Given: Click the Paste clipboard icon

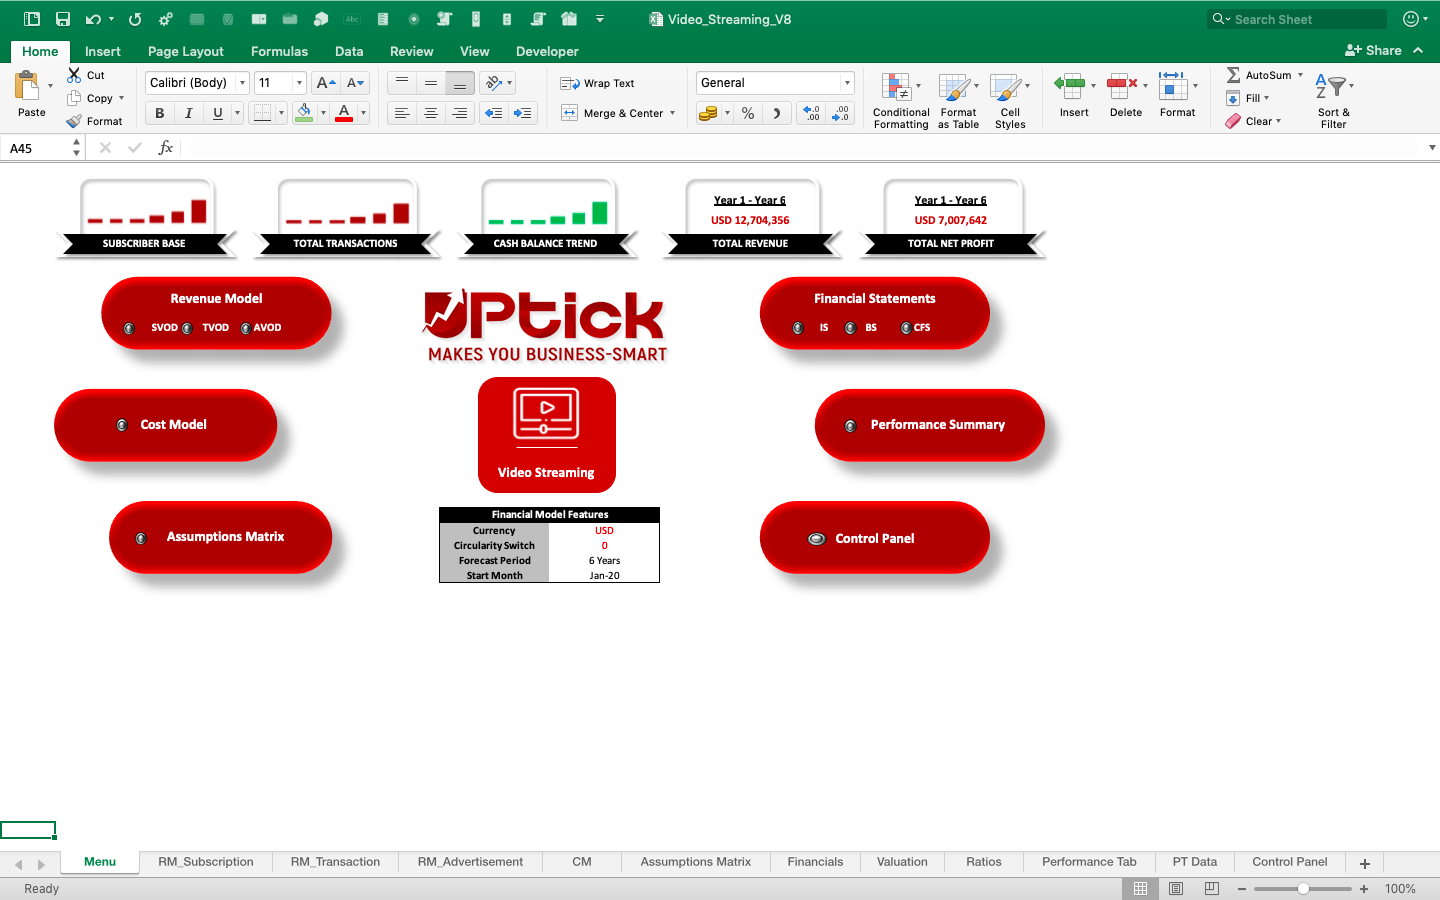Looking at the screenshot, I should pos(27,86).
